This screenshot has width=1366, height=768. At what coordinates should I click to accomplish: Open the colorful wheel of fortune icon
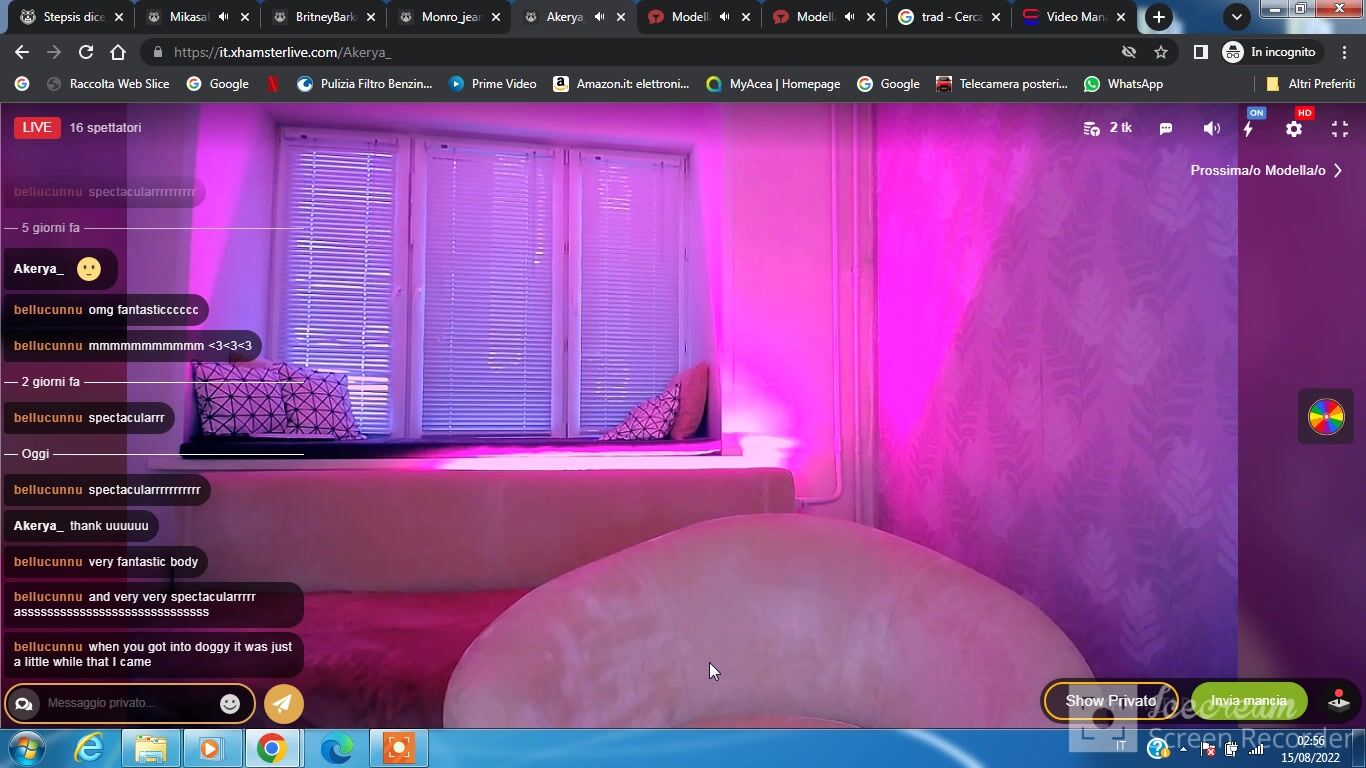[x=1326, y=416]
